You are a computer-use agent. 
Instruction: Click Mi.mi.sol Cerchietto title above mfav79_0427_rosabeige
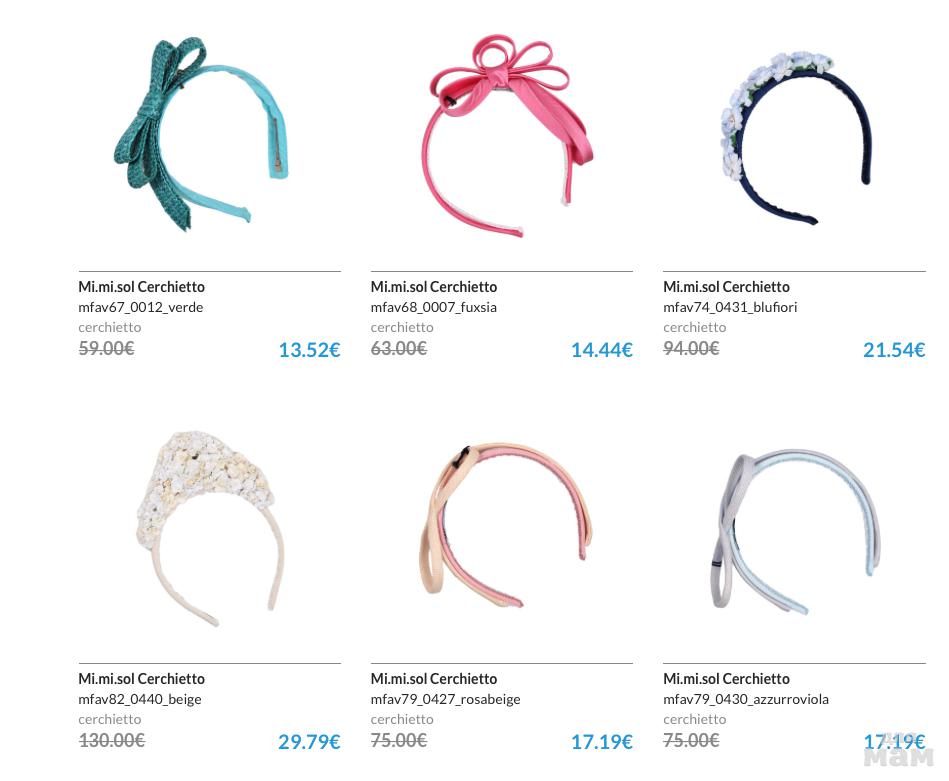(x=434, y=679)
